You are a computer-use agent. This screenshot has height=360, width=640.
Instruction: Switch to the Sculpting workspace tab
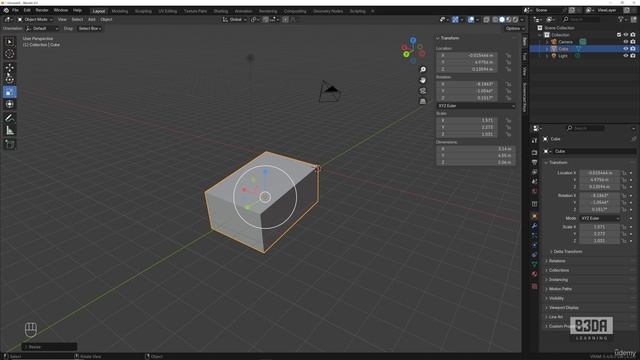click(x=143, y=11)
